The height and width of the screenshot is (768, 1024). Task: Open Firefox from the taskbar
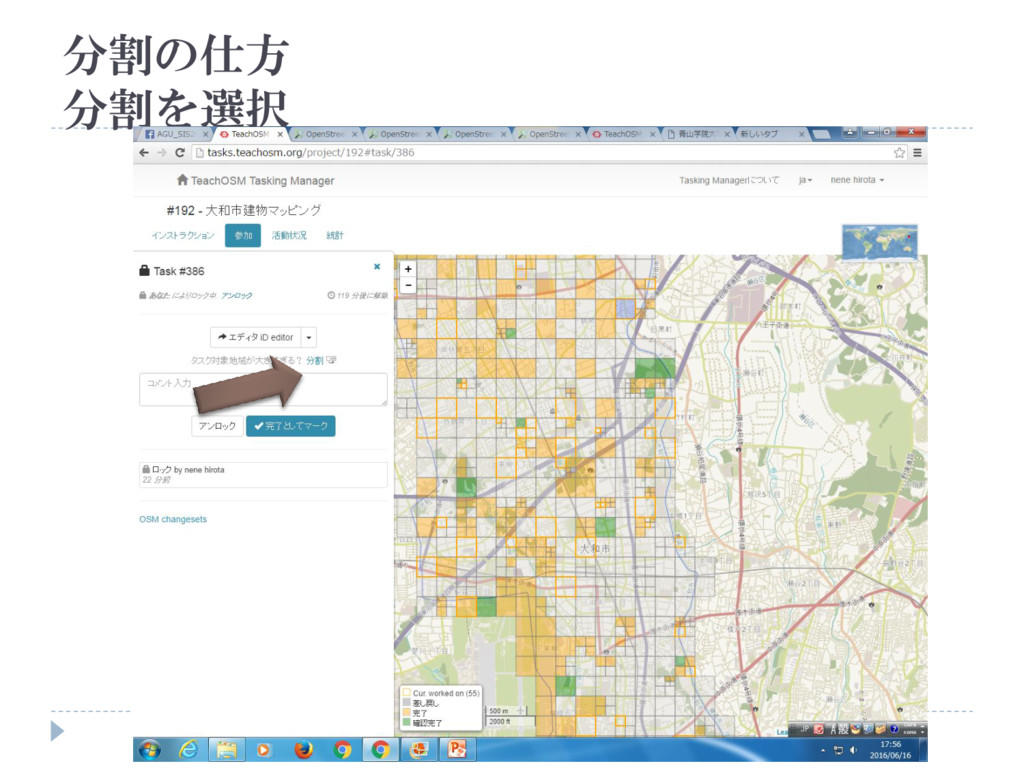pyautogui.click(x=303, y=750)
